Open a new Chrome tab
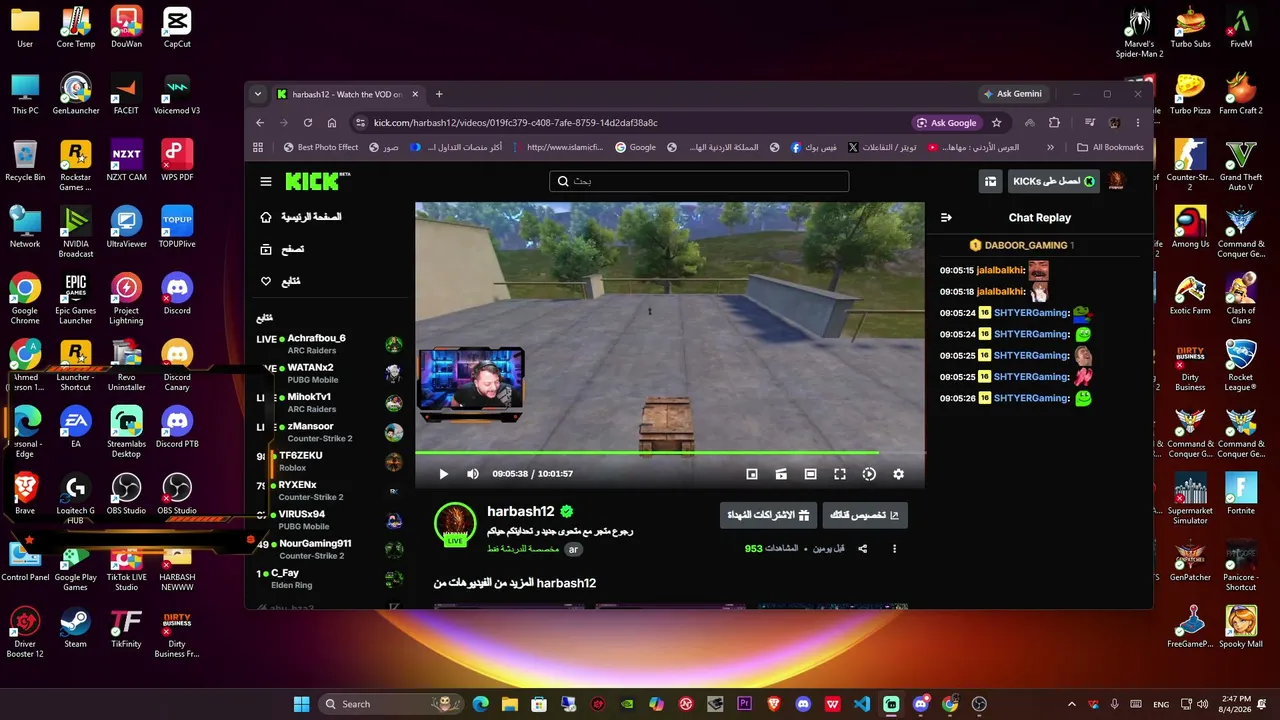1280x720 pixels. [x=438, y=94]
